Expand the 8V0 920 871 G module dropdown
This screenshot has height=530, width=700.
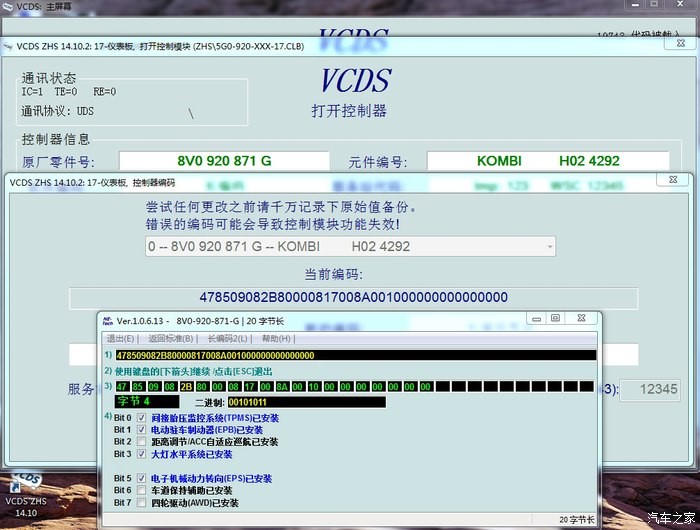point(547,246)
